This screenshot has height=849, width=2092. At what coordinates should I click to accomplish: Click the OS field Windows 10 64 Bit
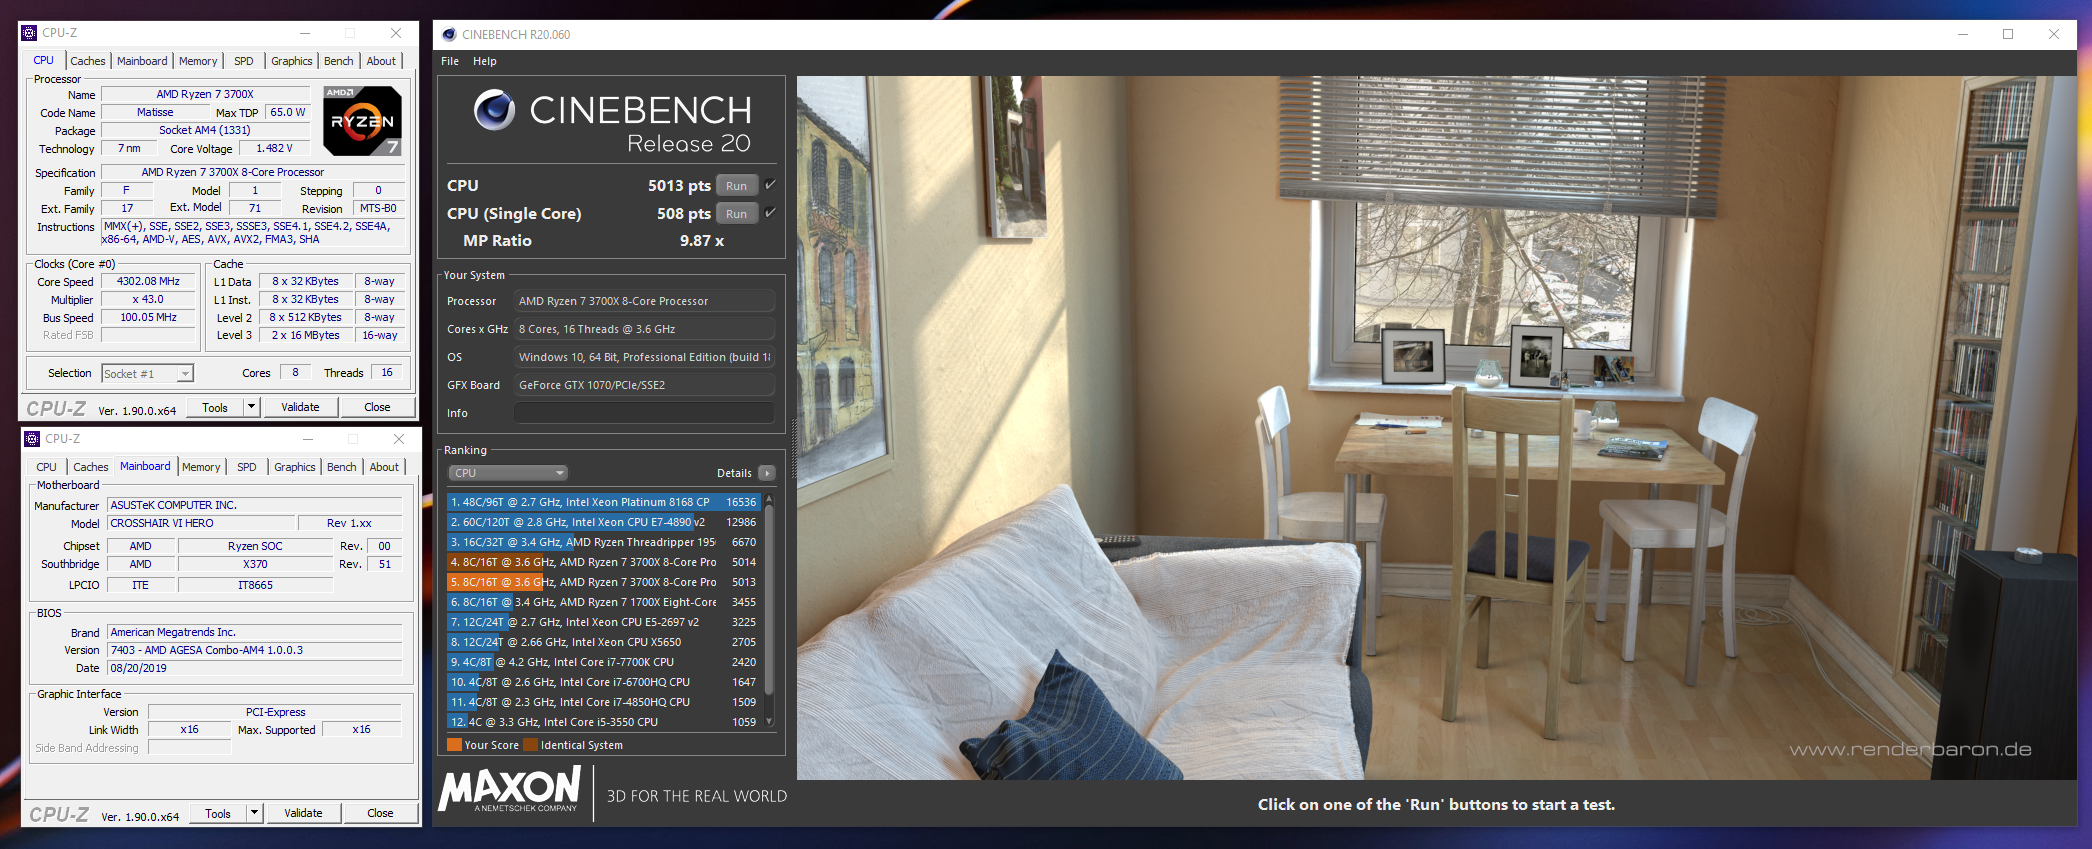(x=644, y=357)
